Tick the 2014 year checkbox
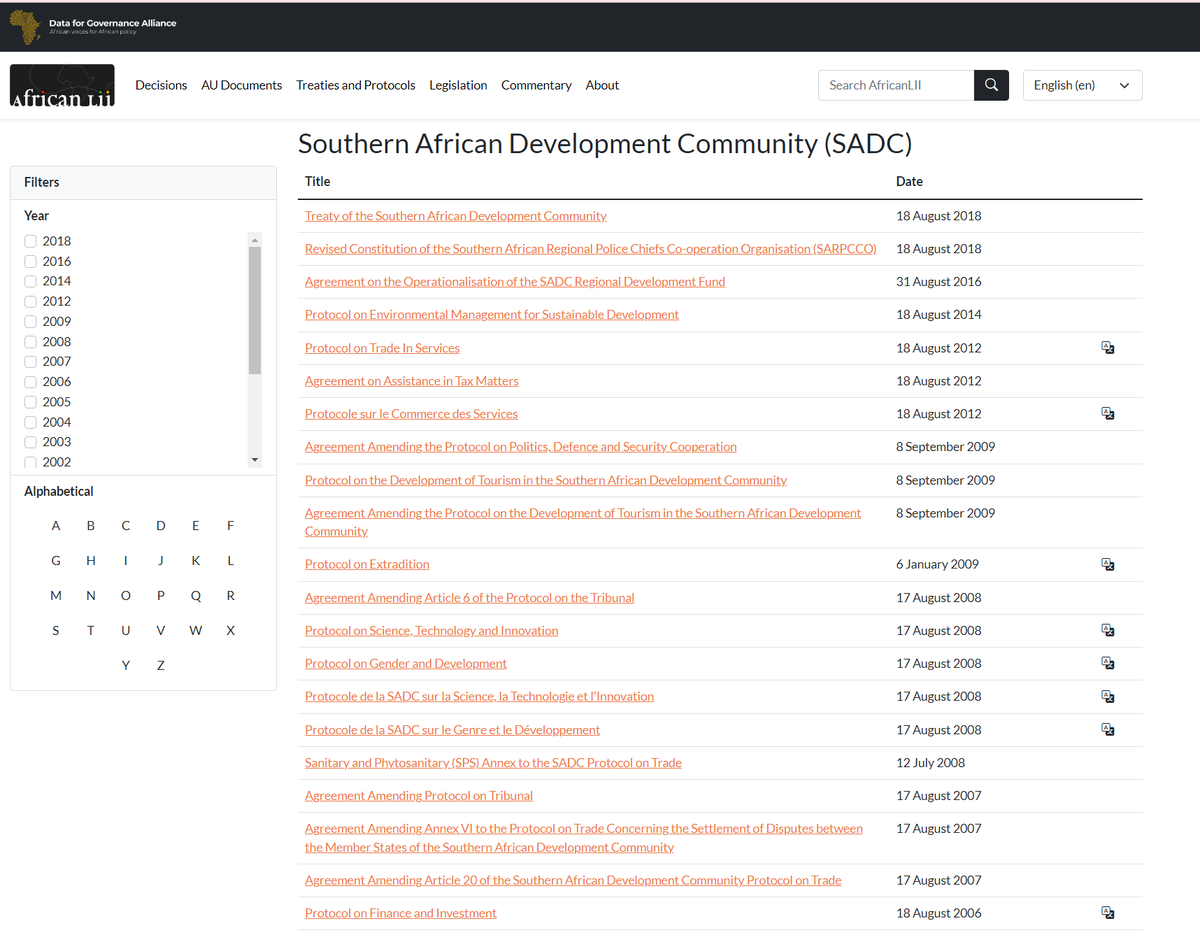 (x=31, y=281)
